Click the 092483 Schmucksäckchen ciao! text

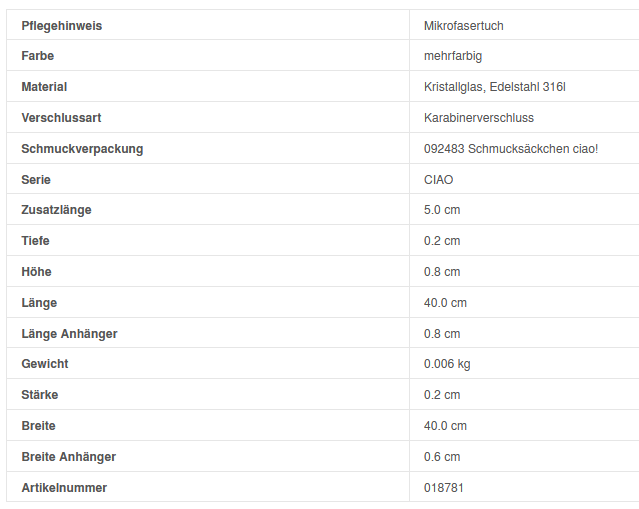(511, 149)
